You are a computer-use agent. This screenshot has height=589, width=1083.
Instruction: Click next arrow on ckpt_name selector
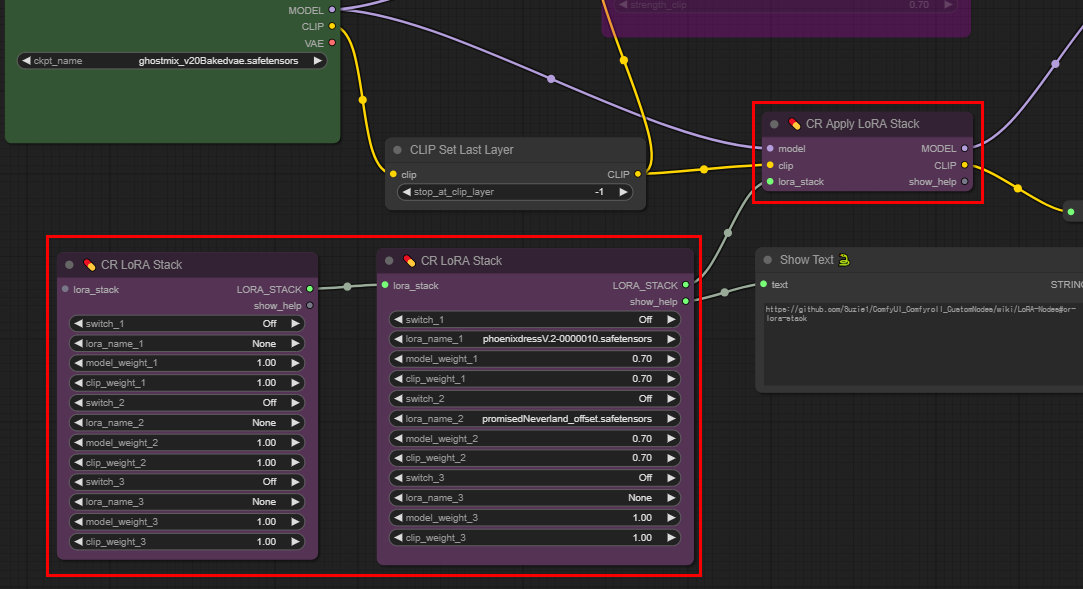(x=318, y=61)
